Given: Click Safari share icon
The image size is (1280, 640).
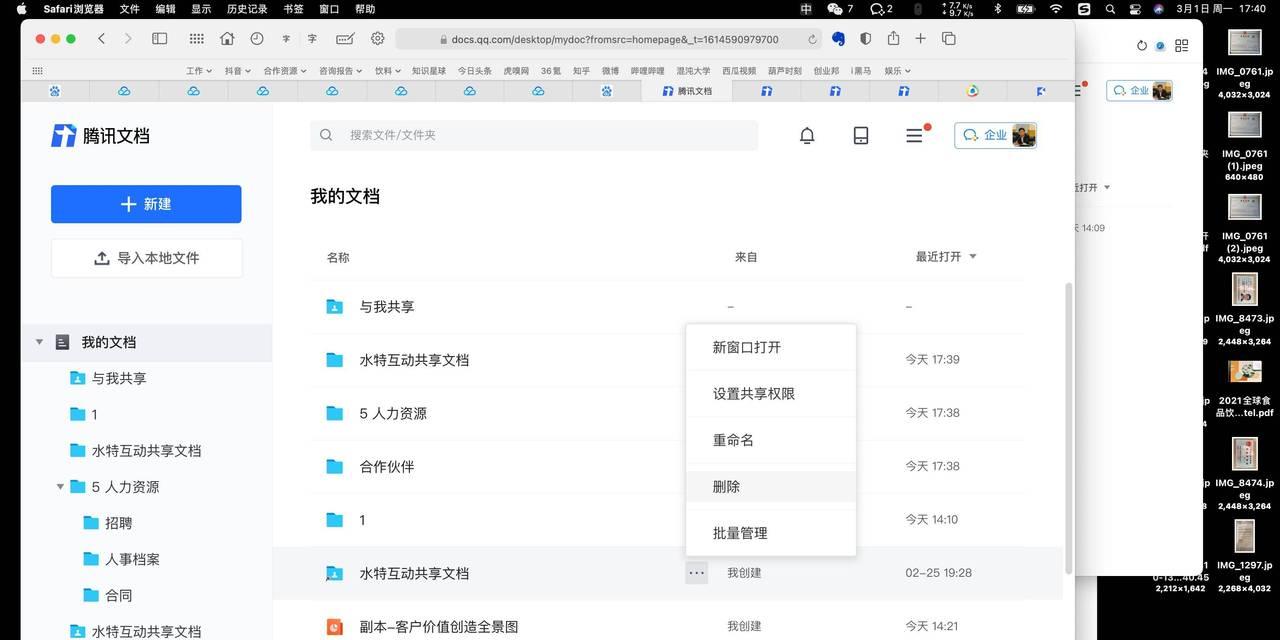Looking at the screenshot, I should pyautogui.click(x=893, y=38).
